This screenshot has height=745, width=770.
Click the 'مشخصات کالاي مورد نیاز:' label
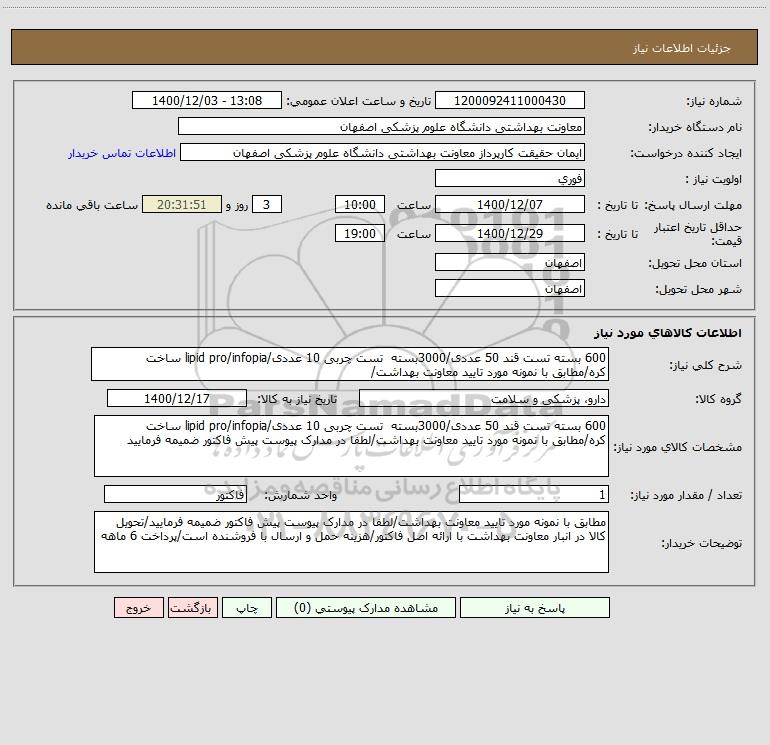678,447
